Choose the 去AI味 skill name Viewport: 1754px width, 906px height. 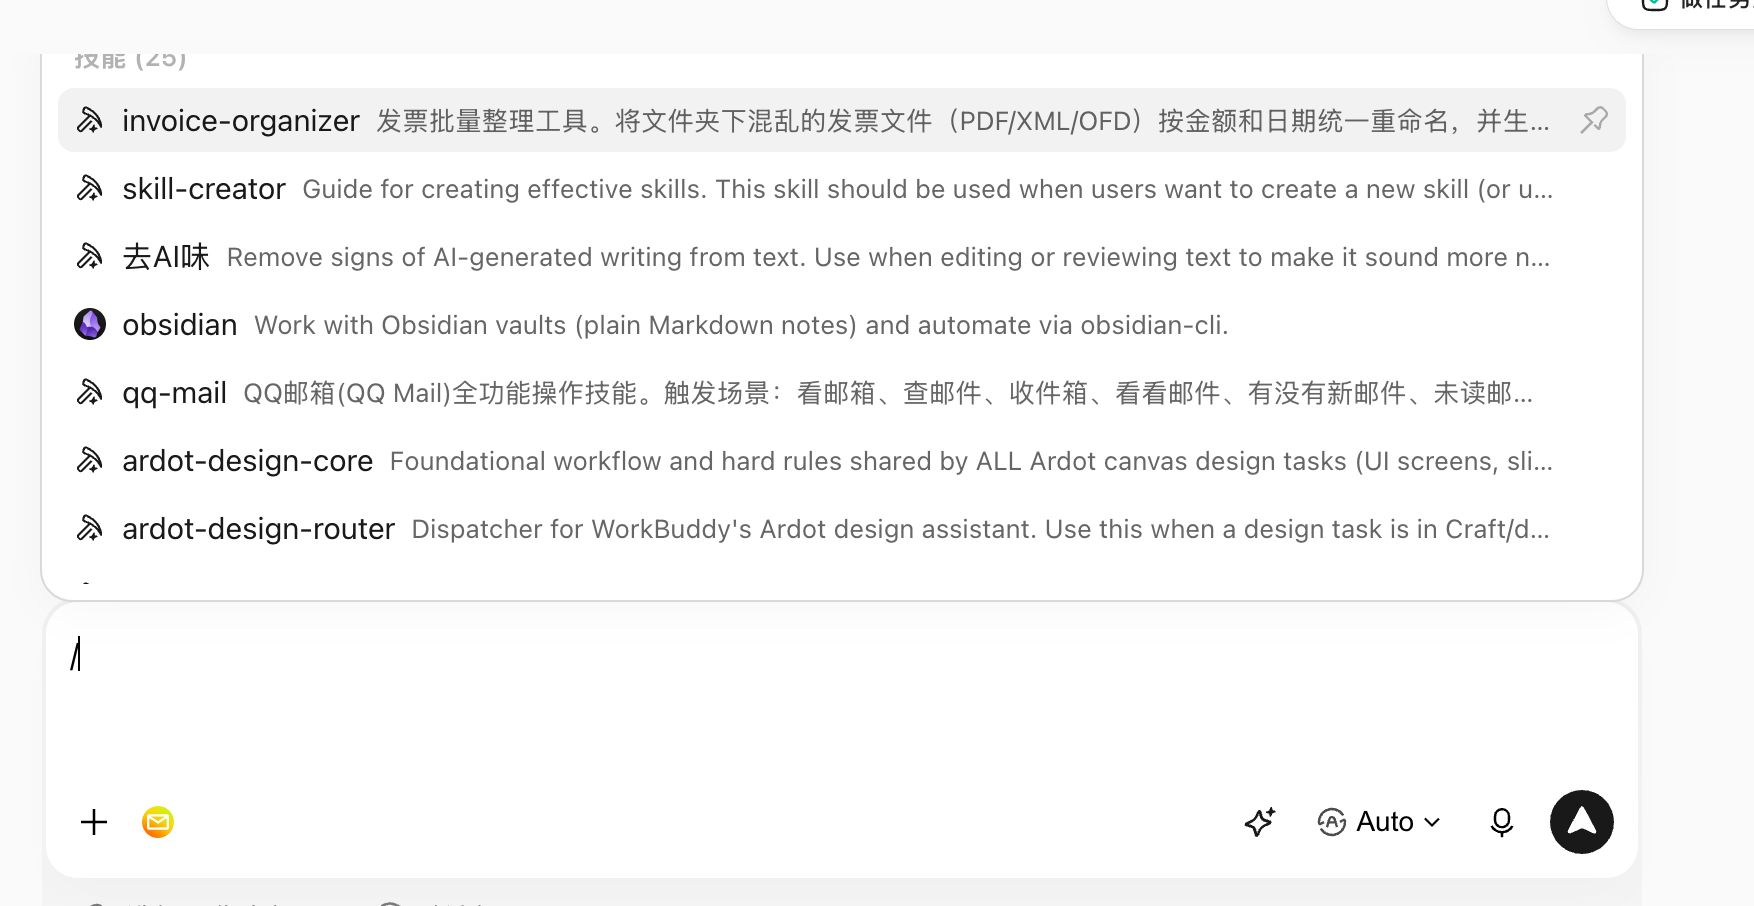click(166, 257)
